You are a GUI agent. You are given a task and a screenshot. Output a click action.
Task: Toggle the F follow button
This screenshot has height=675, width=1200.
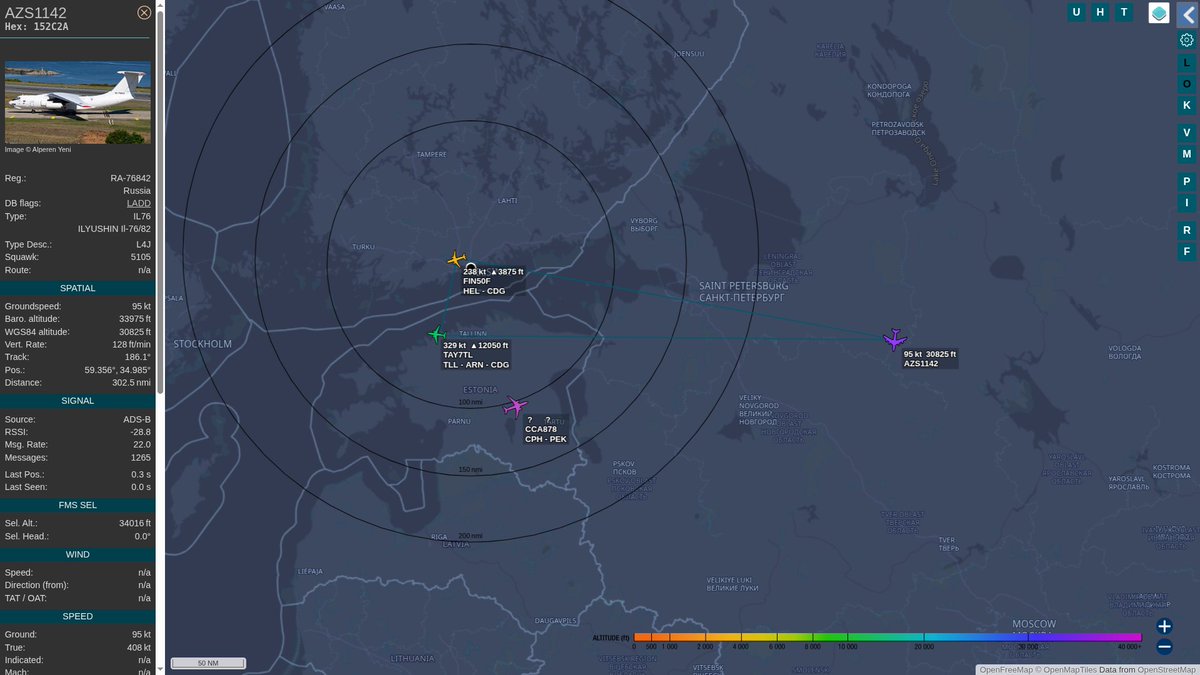pos(1186,251)
